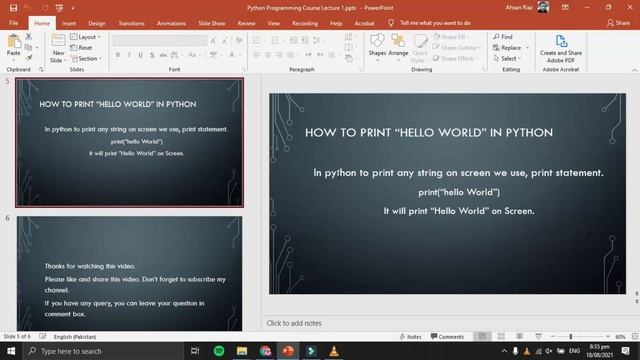The height and width of the screenshot is (360, 640).
Task: Select slide 6 thumbnail
Action: pos(129,273)
